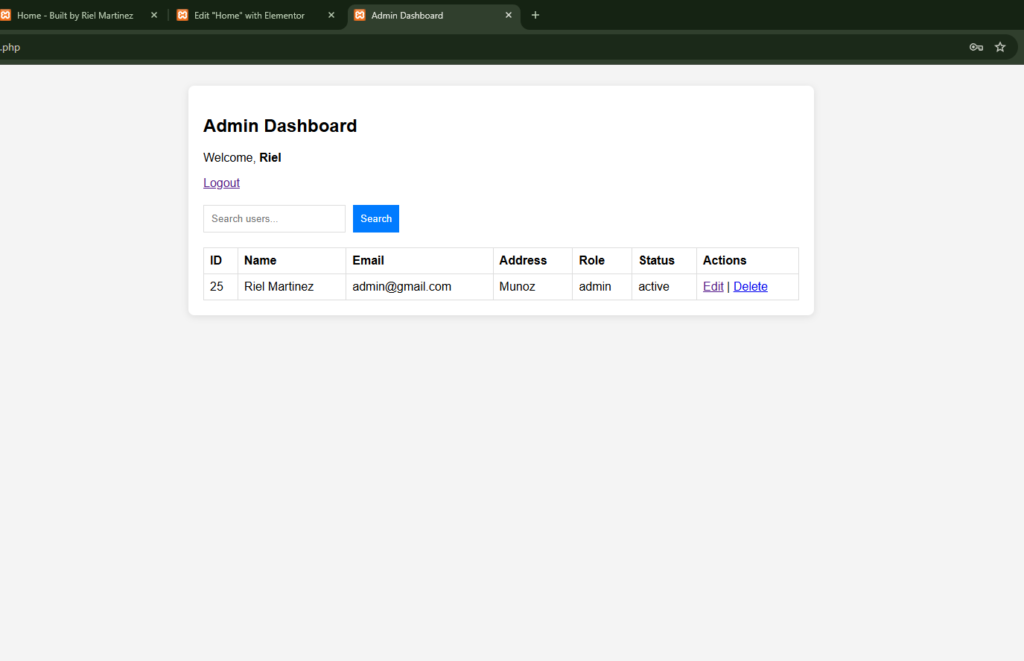Close the Home - Built by Riel Martinez tab
Screen dimensions: 1024x661
pyautogui.click(x=154, y=15)
